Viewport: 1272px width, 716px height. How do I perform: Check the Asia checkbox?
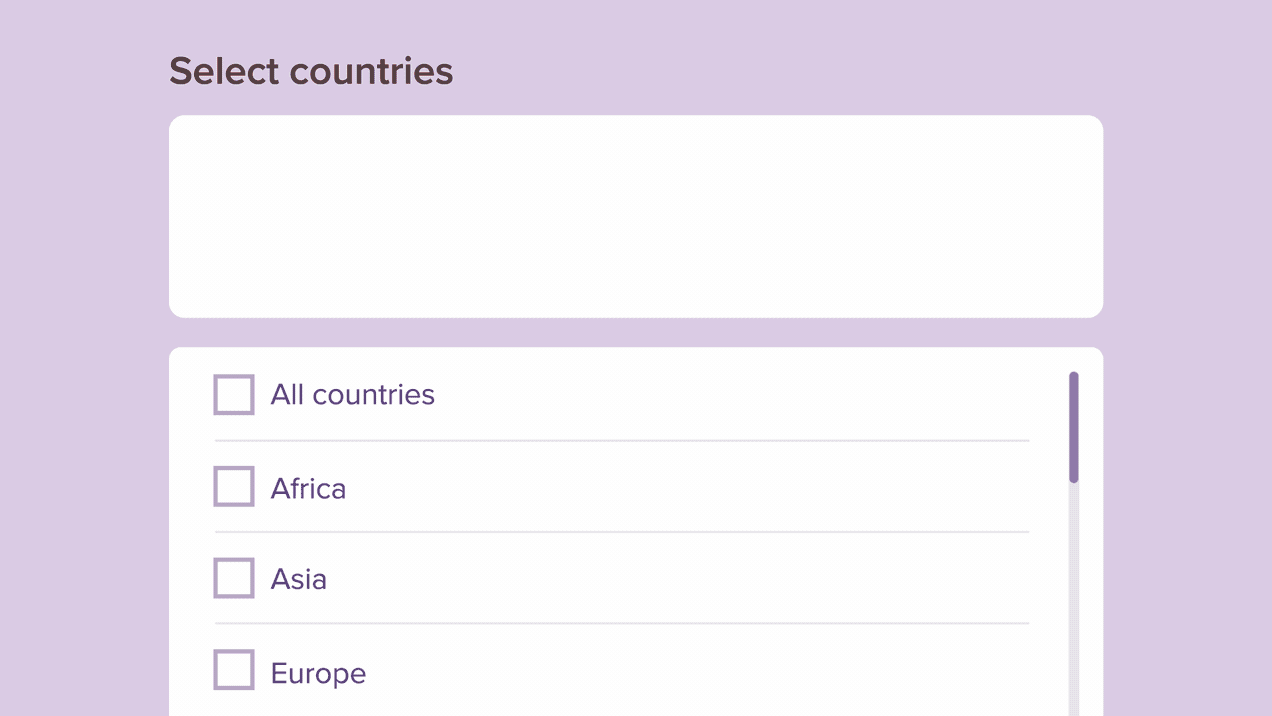tap(232, 578)
